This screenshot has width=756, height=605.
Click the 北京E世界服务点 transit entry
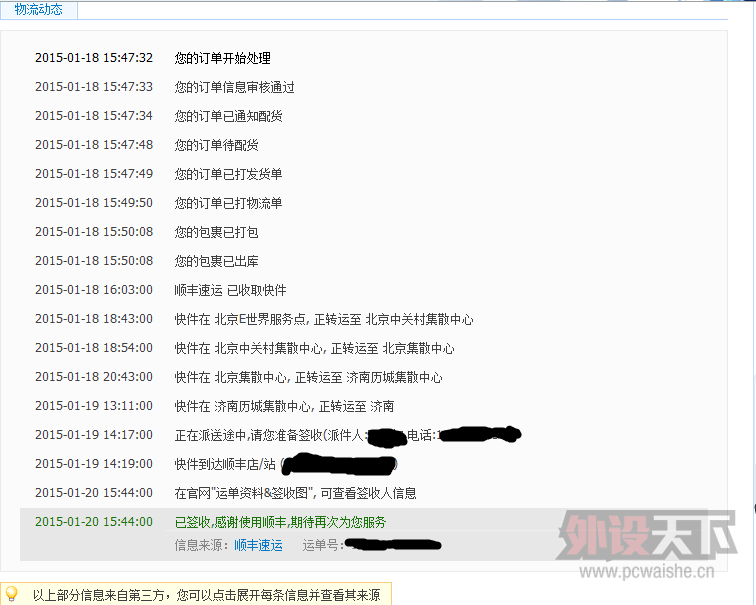[x=323, y=319]
